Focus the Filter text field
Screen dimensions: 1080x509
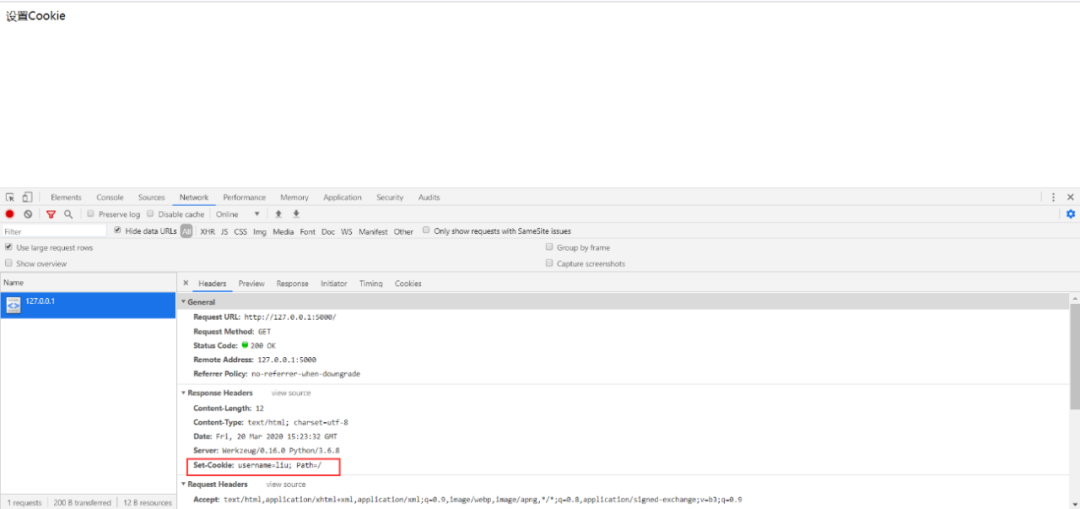pyautogui.click(x=54, y=231)
